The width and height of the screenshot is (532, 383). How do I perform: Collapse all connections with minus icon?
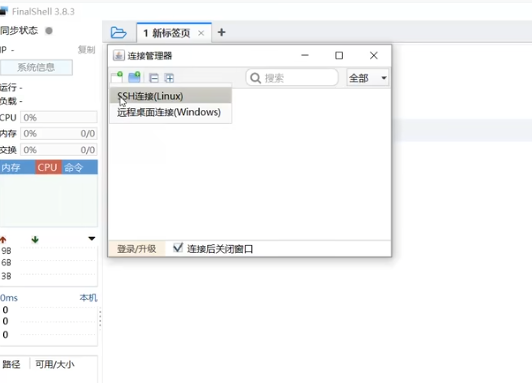point(154,78)
